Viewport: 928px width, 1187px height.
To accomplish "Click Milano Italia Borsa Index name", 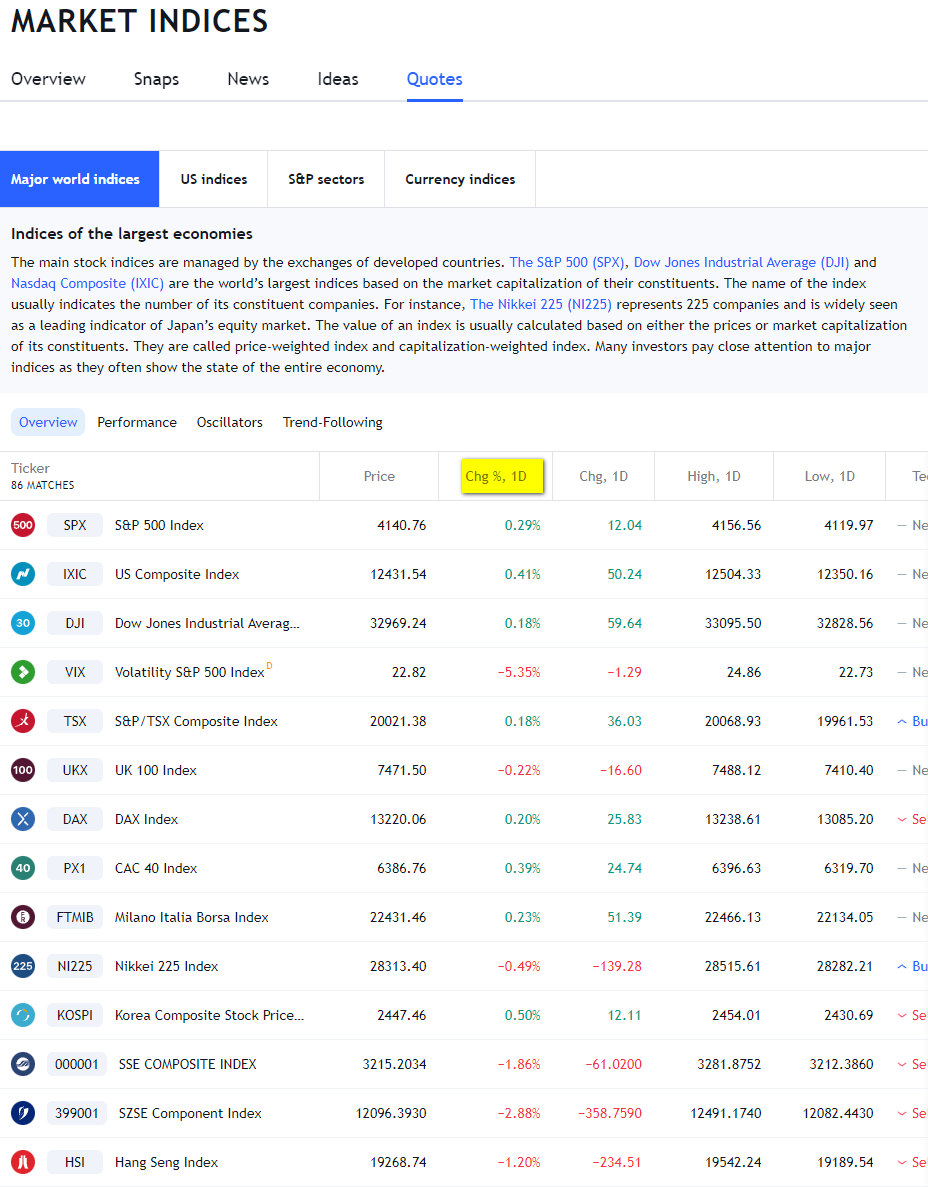I will point(192,917).
